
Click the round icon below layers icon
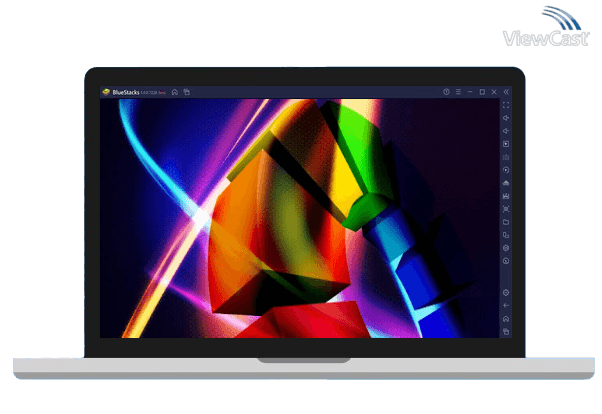pos(506,261)
